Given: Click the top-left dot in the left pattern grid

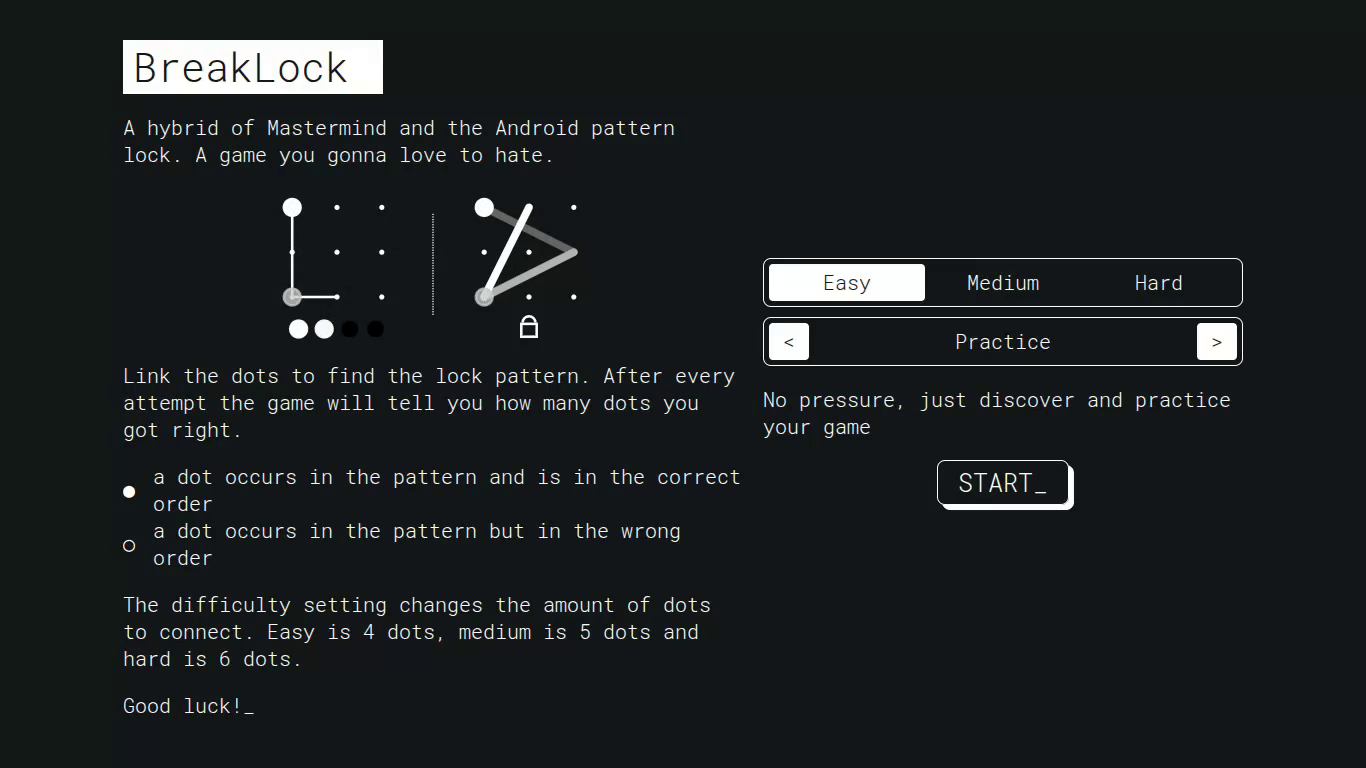Looking at the screenshot, I should pyautogui.click(x=292, y=207).
